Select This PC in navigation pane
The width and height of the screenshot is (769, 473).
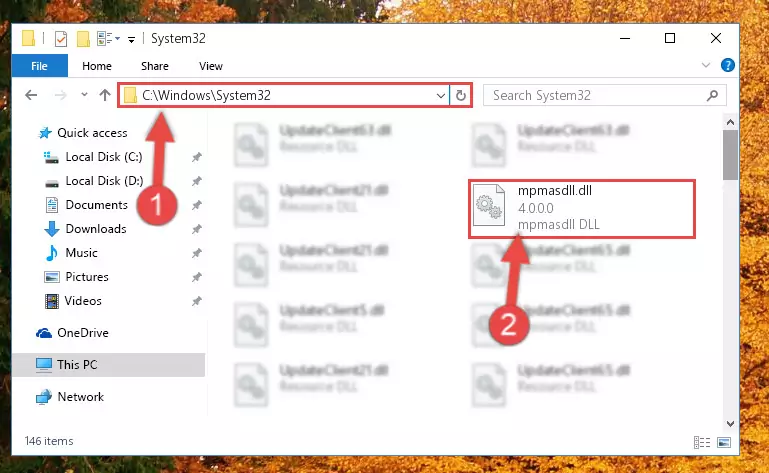click(108, 365)
